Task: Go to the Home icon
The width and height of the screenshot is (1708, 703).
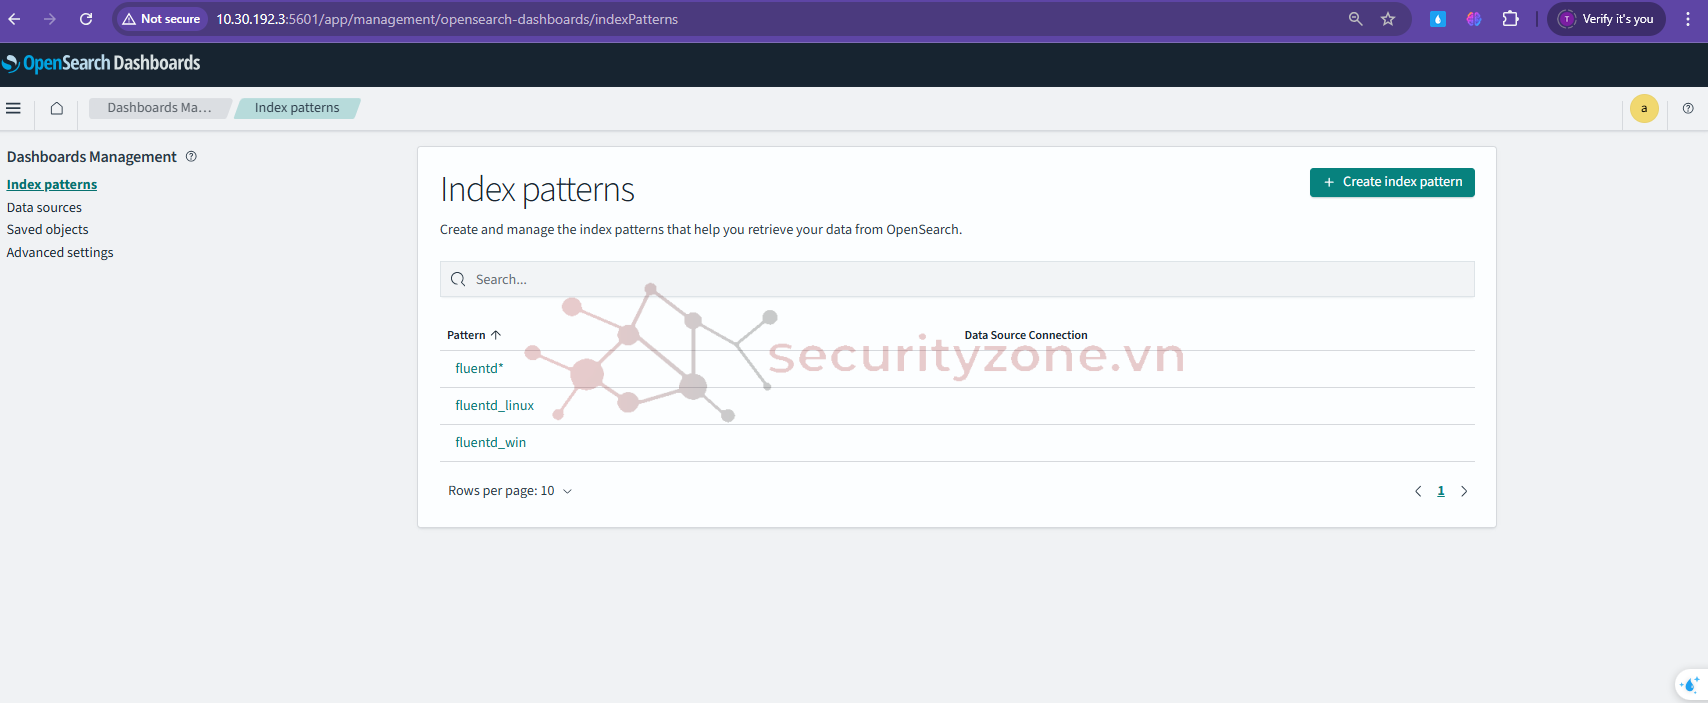Action: click(57, 108)
